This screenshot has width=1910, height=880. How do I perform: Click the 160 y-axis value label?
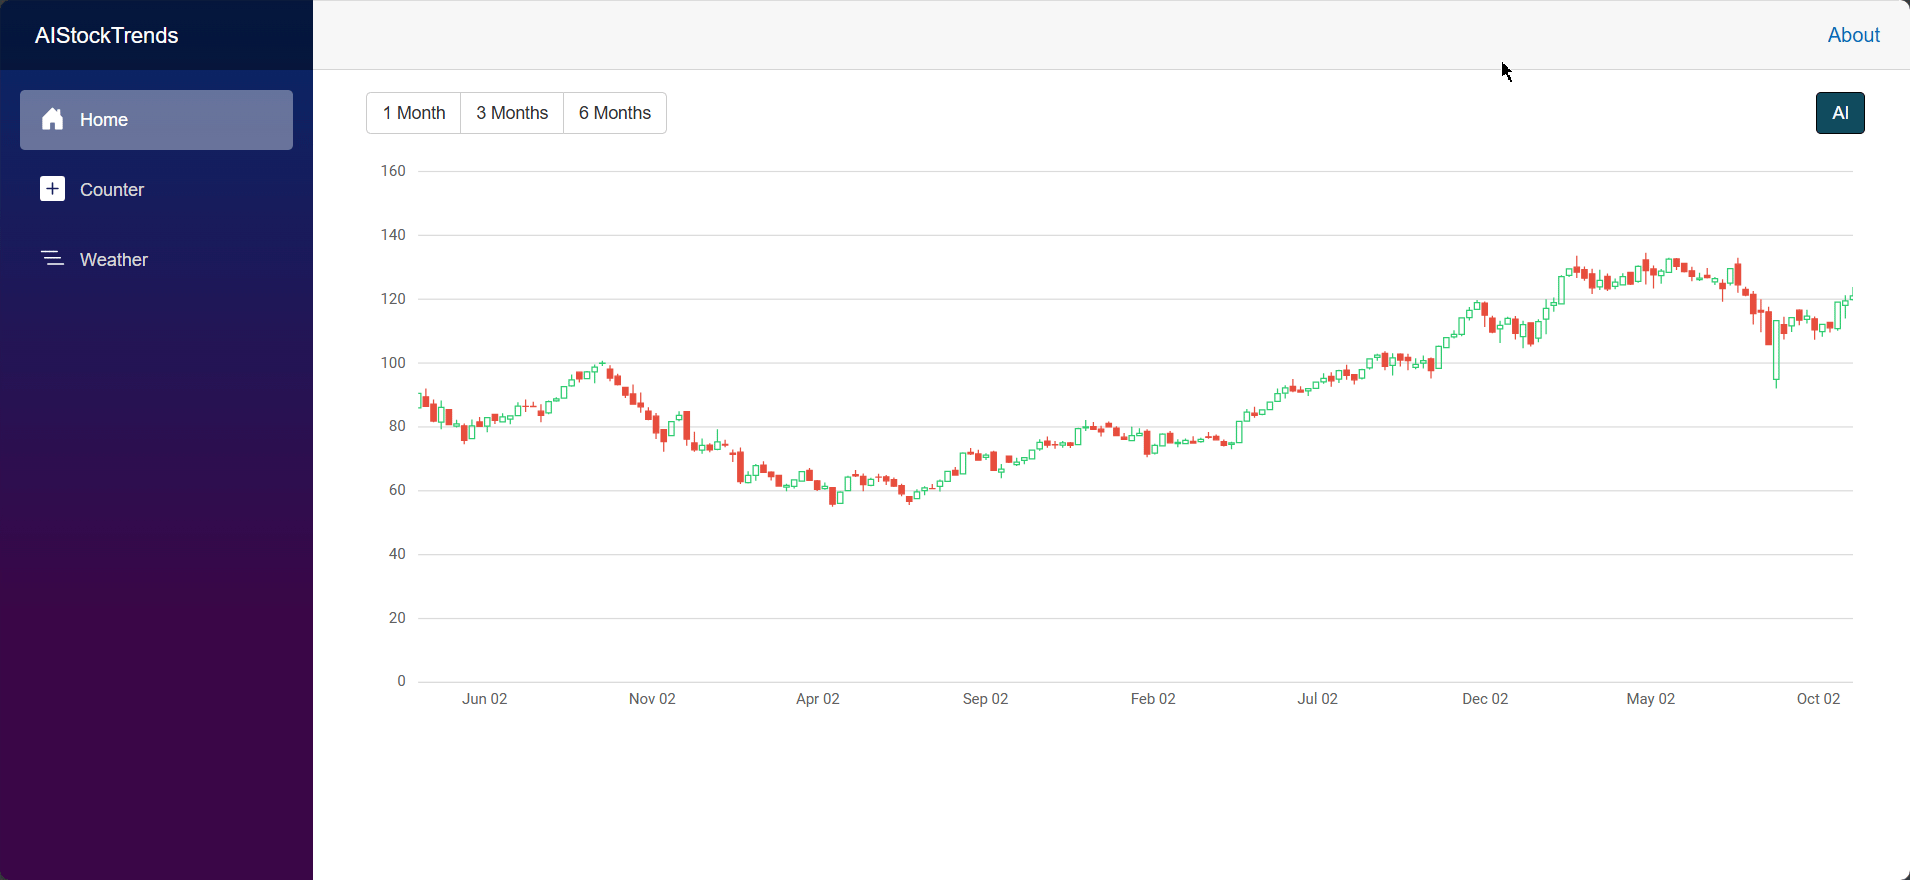click(393, 171)
